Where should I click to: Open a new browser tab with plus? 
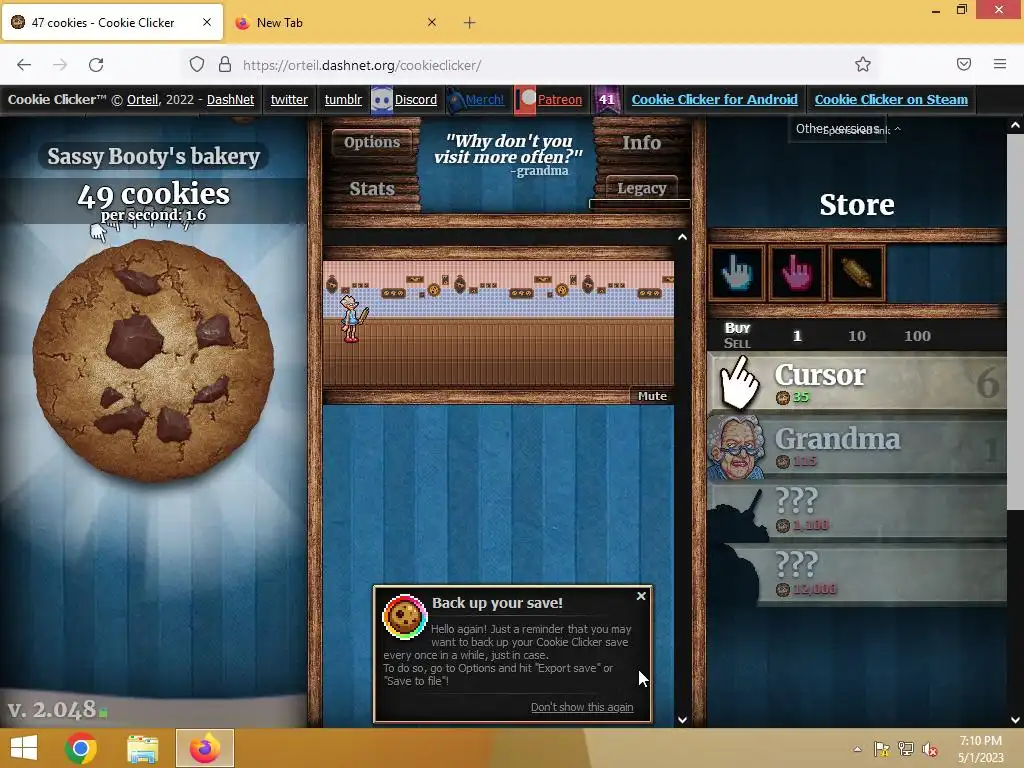(x=470, y=23)
